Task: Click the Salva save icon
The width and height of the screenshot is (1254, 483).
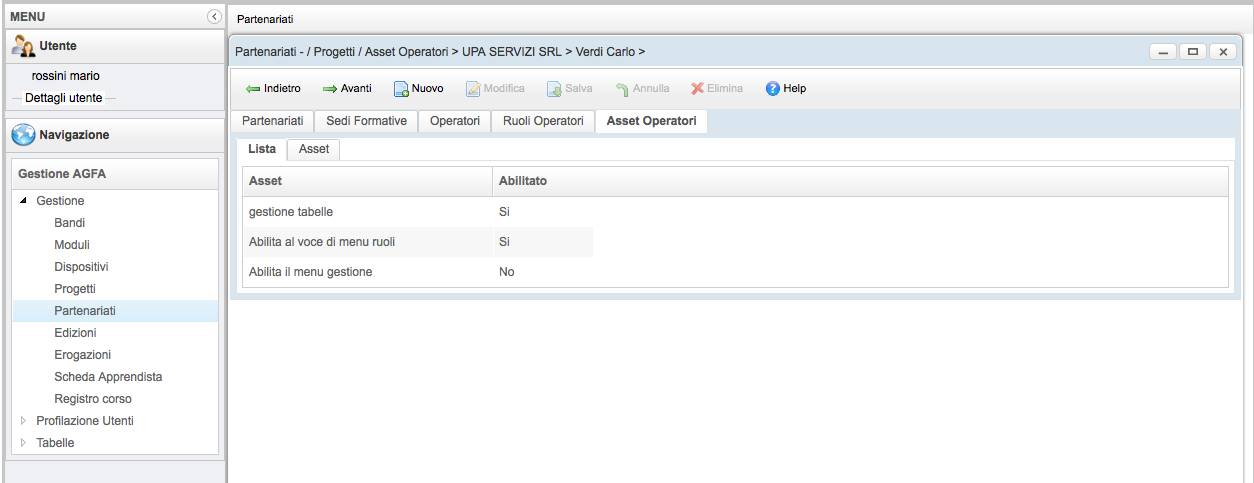Action: tap(554, 89)
